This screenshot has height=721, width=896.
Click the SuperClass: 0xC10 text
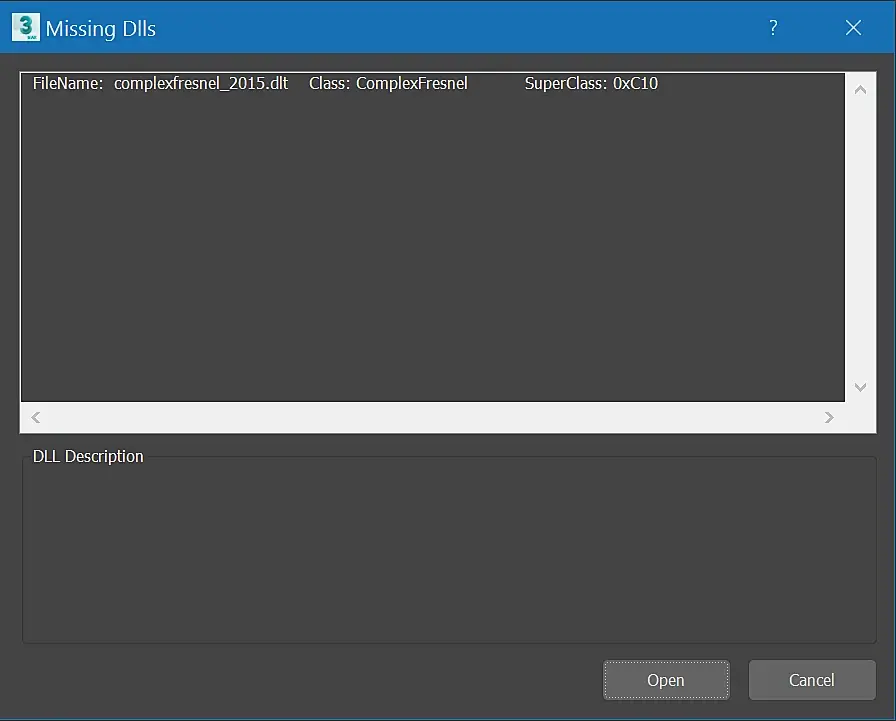coord(591,83)
